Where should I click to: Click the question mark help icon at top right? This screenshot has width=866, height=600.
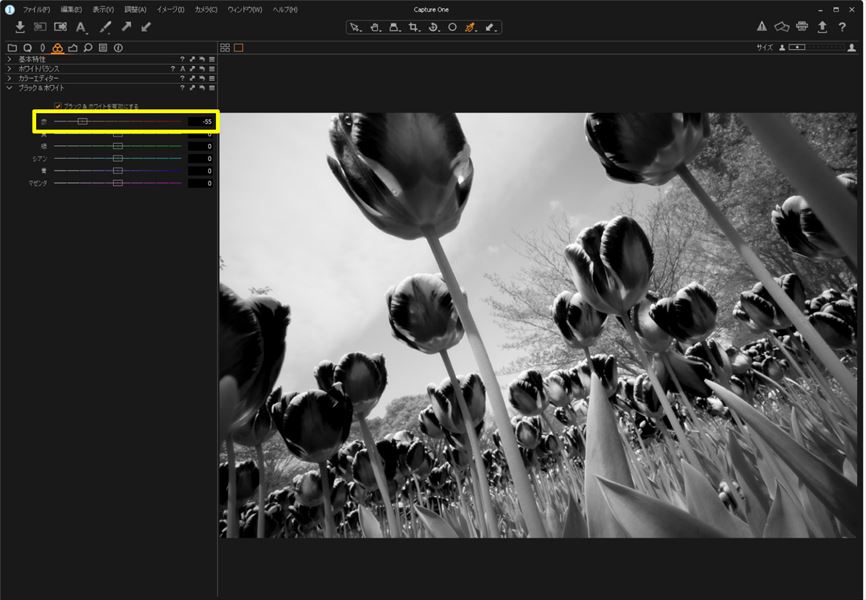pos(842,27)
